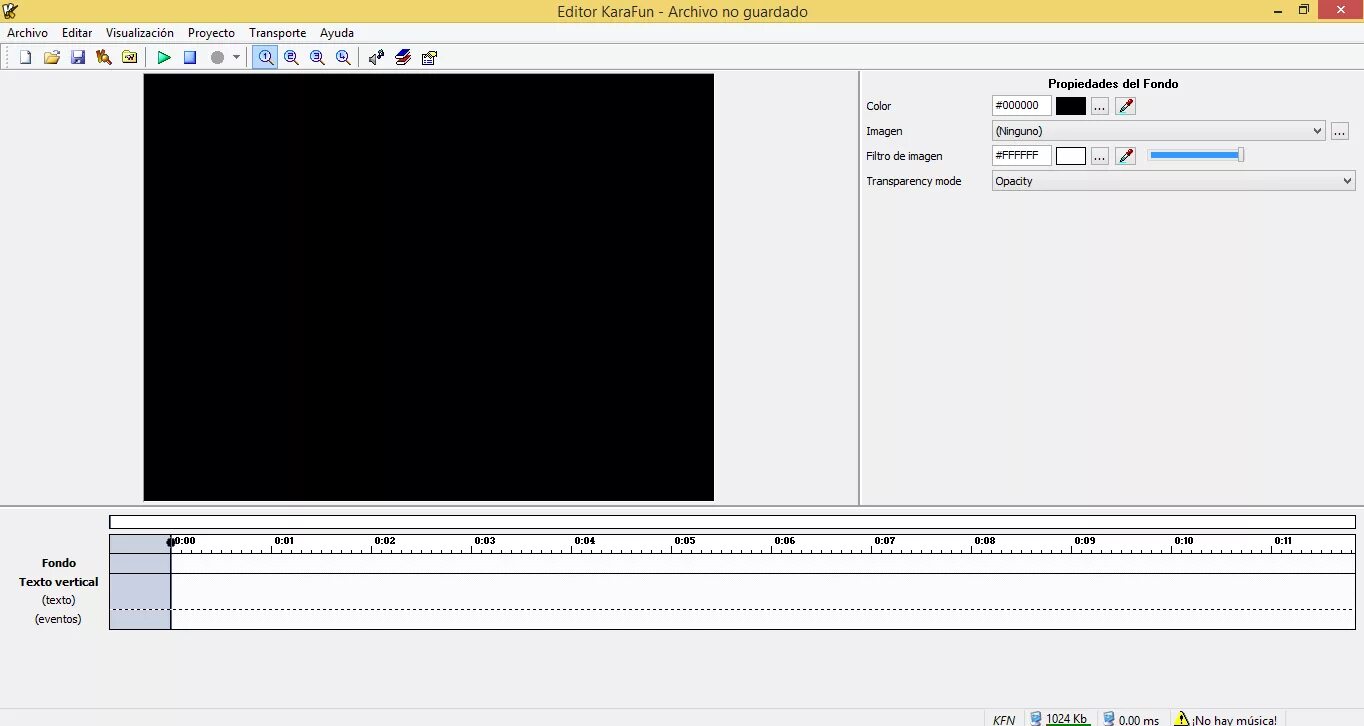The image size is (1364, 726).
Task: Click the ¡No hay música! warning
Action: coord(1234,720)
